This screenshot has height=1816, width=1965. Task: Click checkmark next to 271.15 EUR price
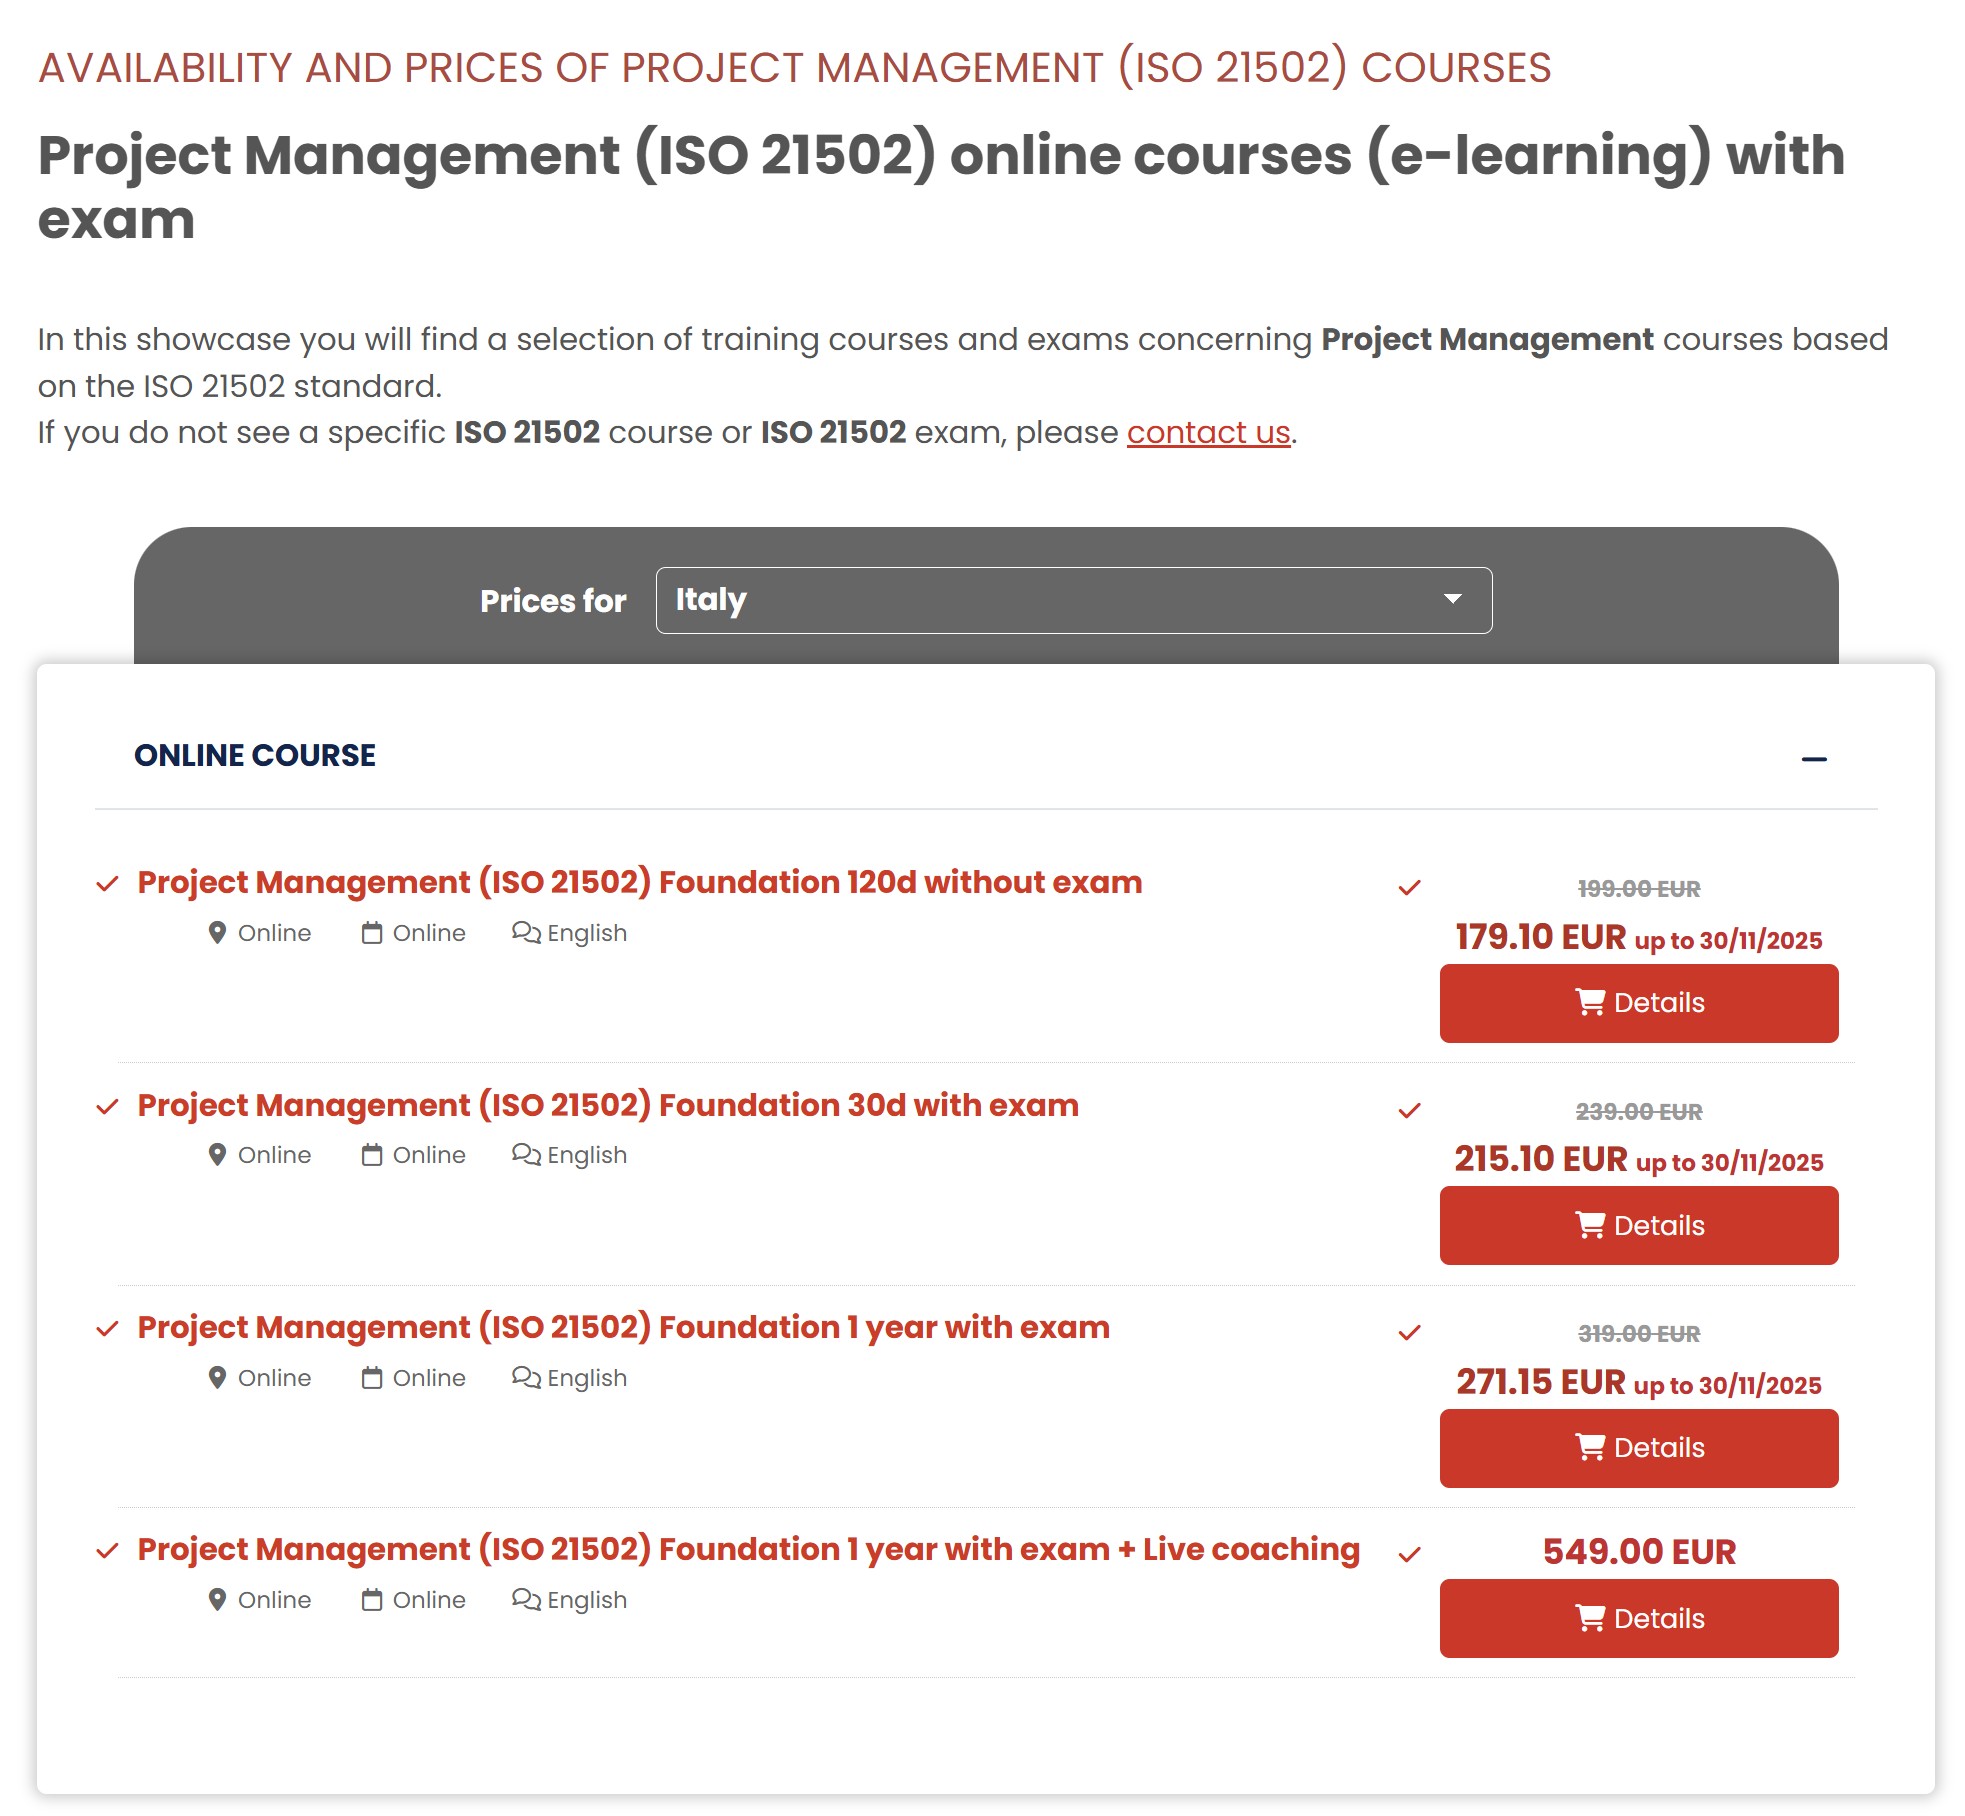tap(1410, 1333)
